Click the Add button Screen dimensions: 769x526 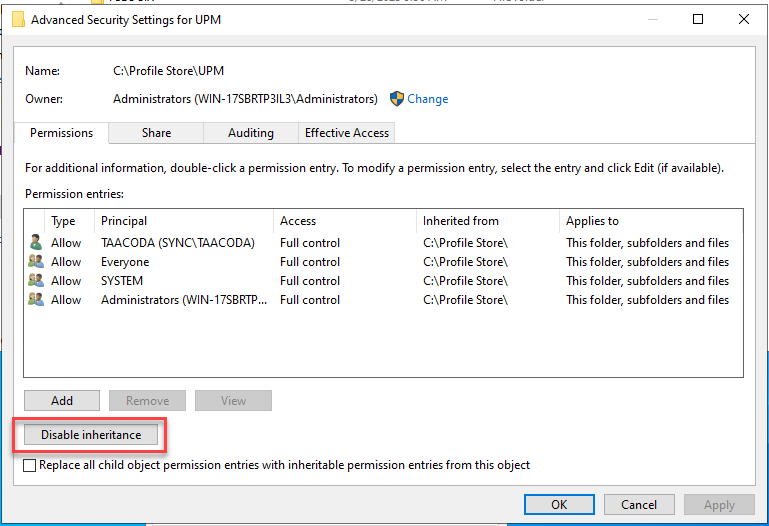pos(62,401)
